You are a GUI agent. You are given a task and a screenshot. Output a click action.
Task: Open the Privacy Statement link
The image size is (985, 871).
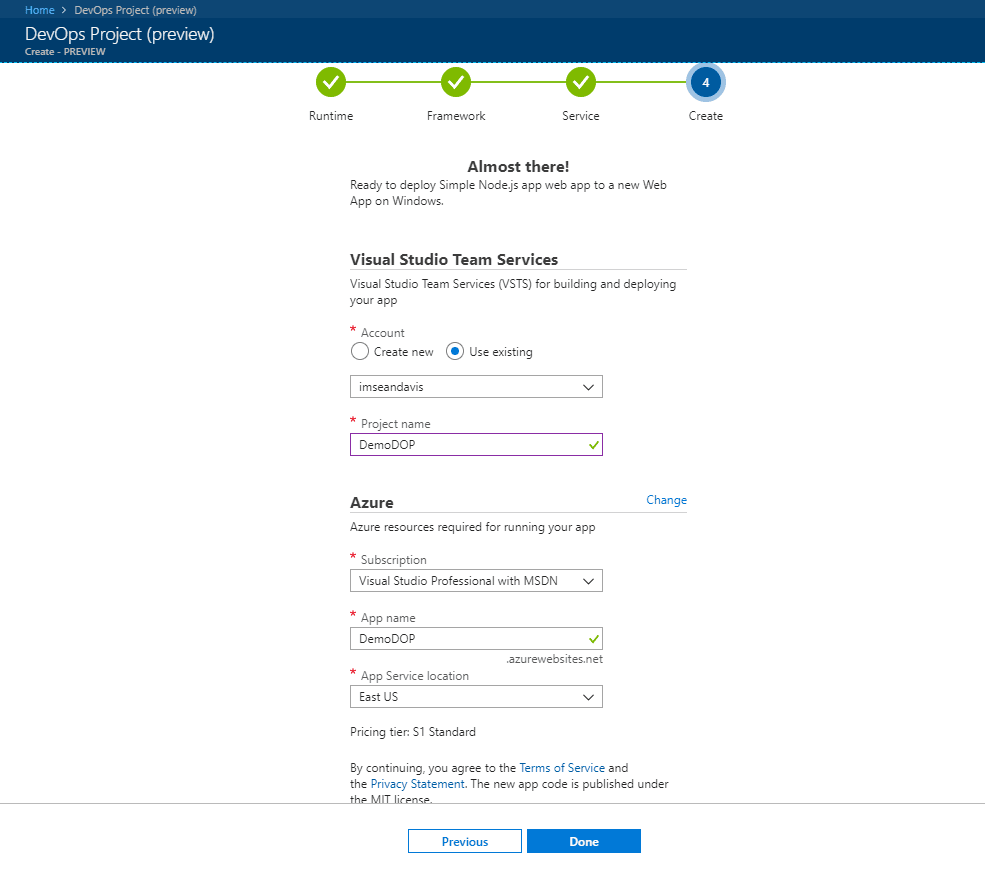coord(417,784)
